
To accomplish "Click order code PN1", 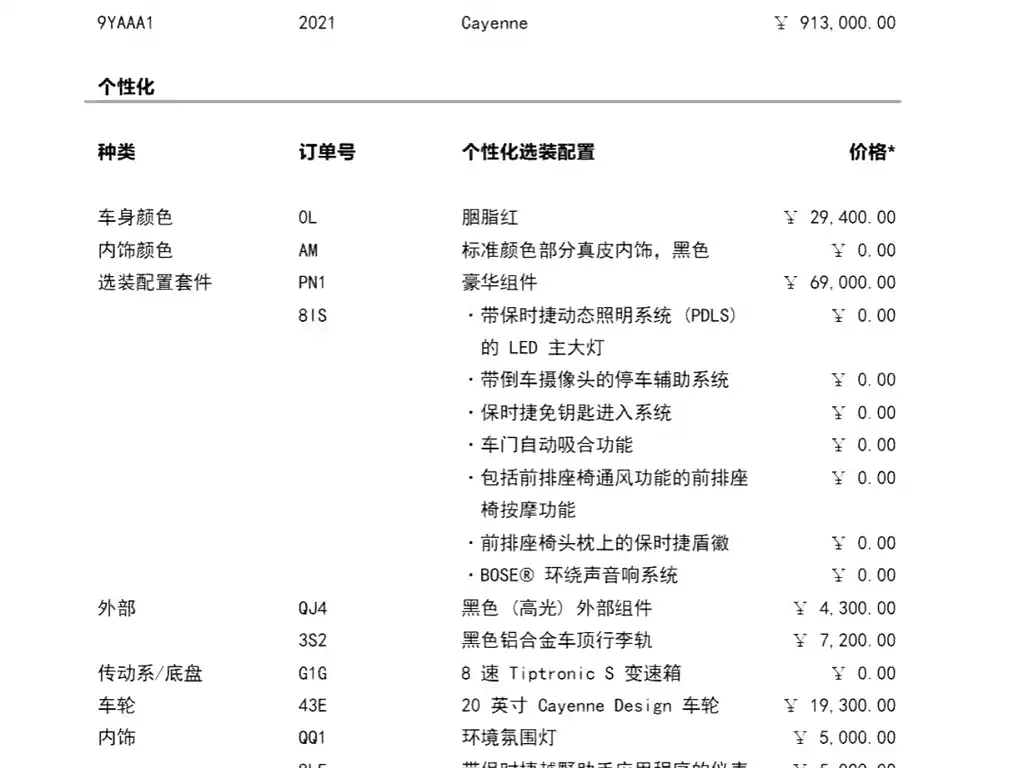I will (x=312, y=282).
